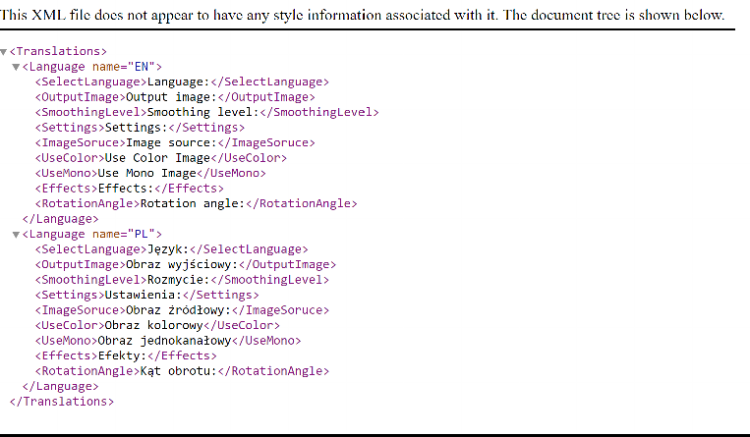Click the 'Język:' SelectLanguage line
Image resolution: width=750 pixels, height=437 pixels.
click(171, 249)
